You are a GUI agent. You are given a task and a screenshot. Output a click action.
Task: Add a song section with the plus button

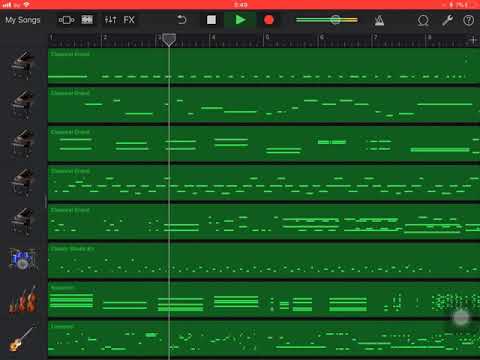point(473,40)
